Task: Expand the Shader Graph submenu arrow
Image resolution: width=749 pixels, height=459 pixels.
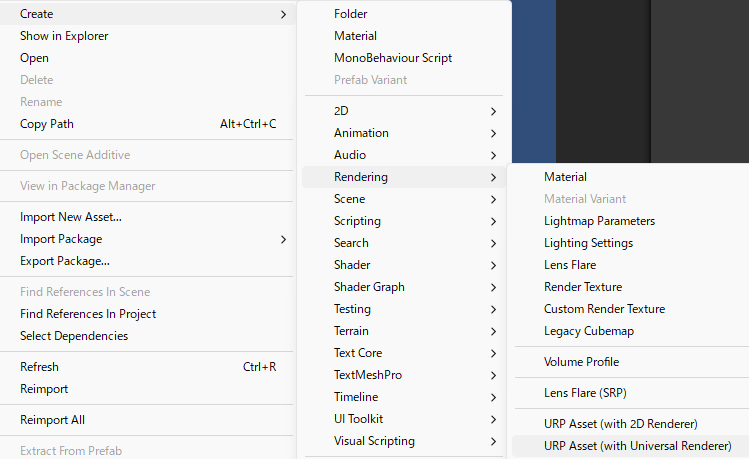Action: click(x=493, y=287)
